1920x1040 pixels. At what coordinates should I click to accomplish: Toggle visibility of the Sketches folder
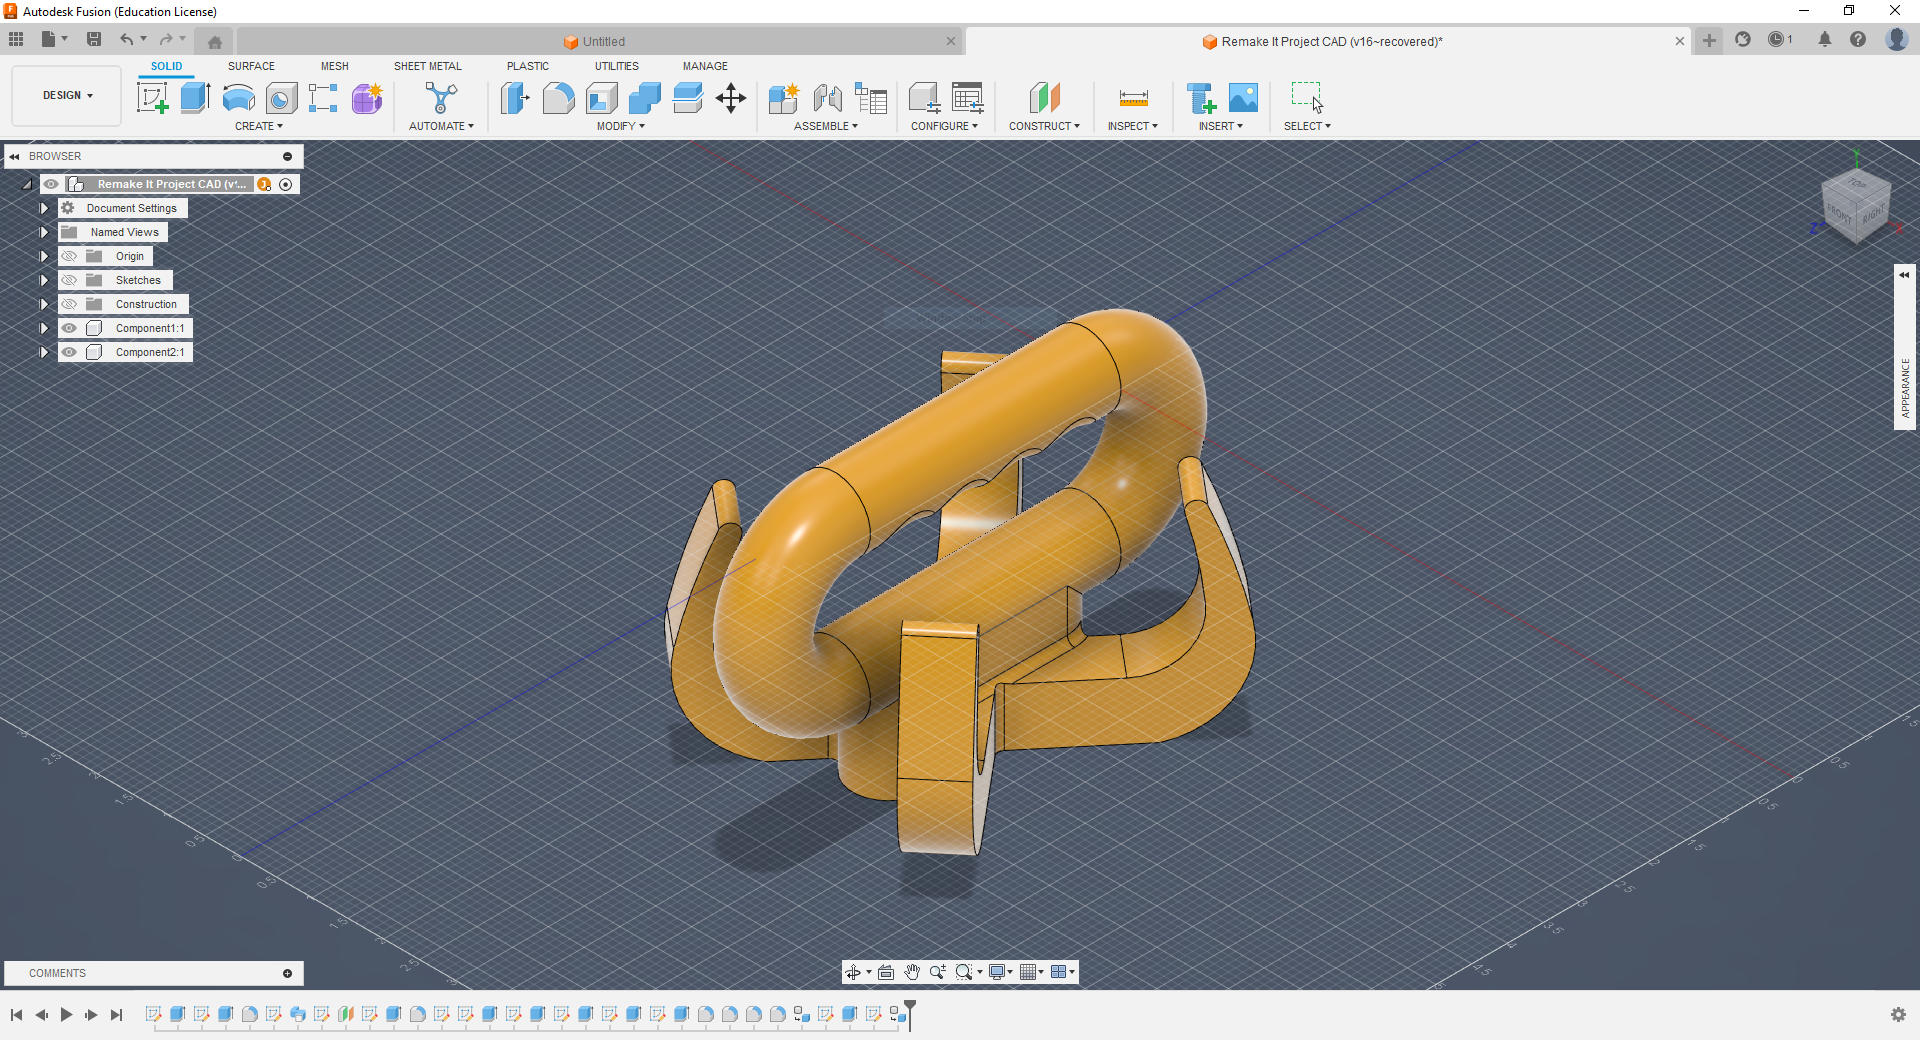(x=69, y=280)
